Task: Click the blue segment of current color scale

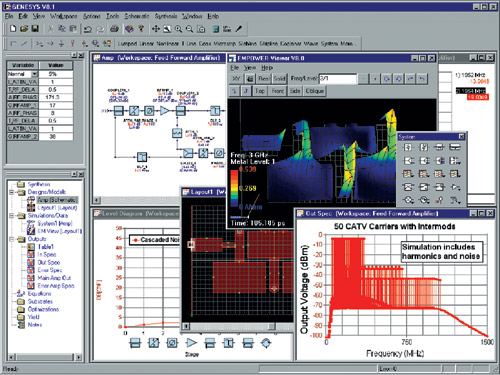Action: pyautogui.click(x=234, y=203)
